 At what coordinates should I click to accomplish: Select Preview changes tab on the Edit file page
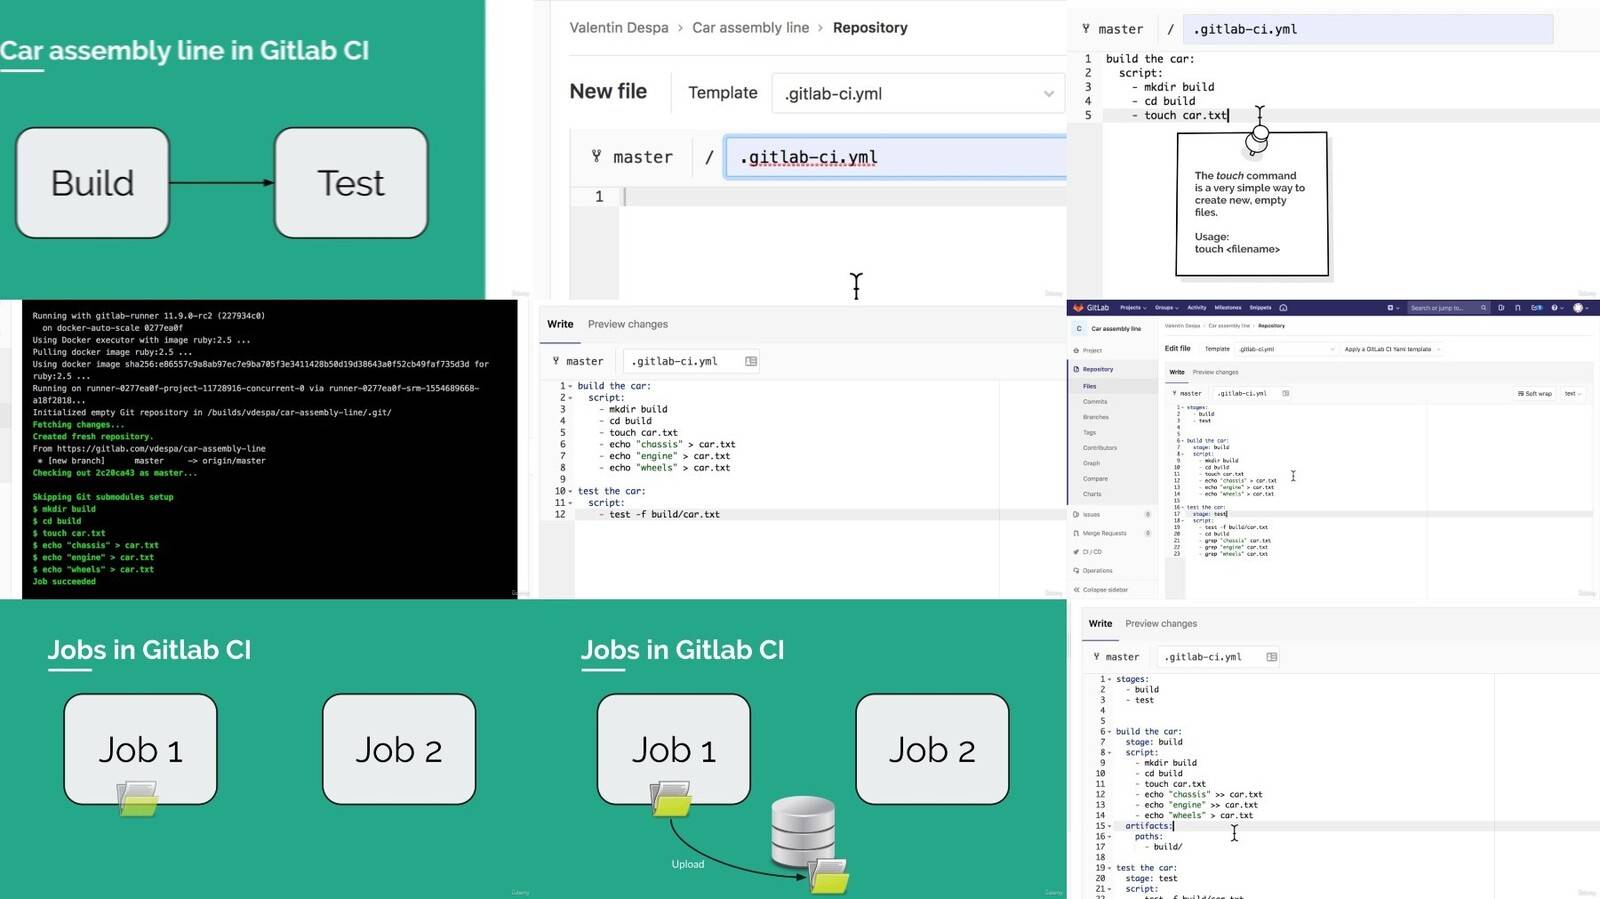click(x=1215, y=372)
